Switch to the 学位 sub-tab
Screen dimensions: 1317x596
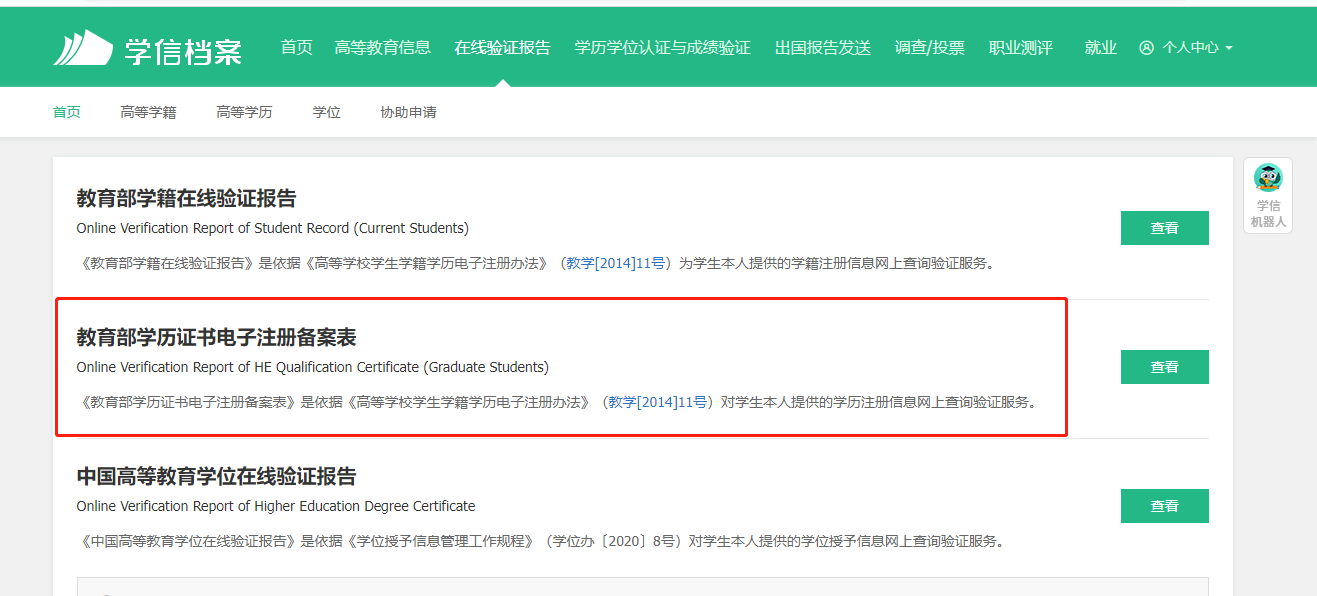click(326, 112)
